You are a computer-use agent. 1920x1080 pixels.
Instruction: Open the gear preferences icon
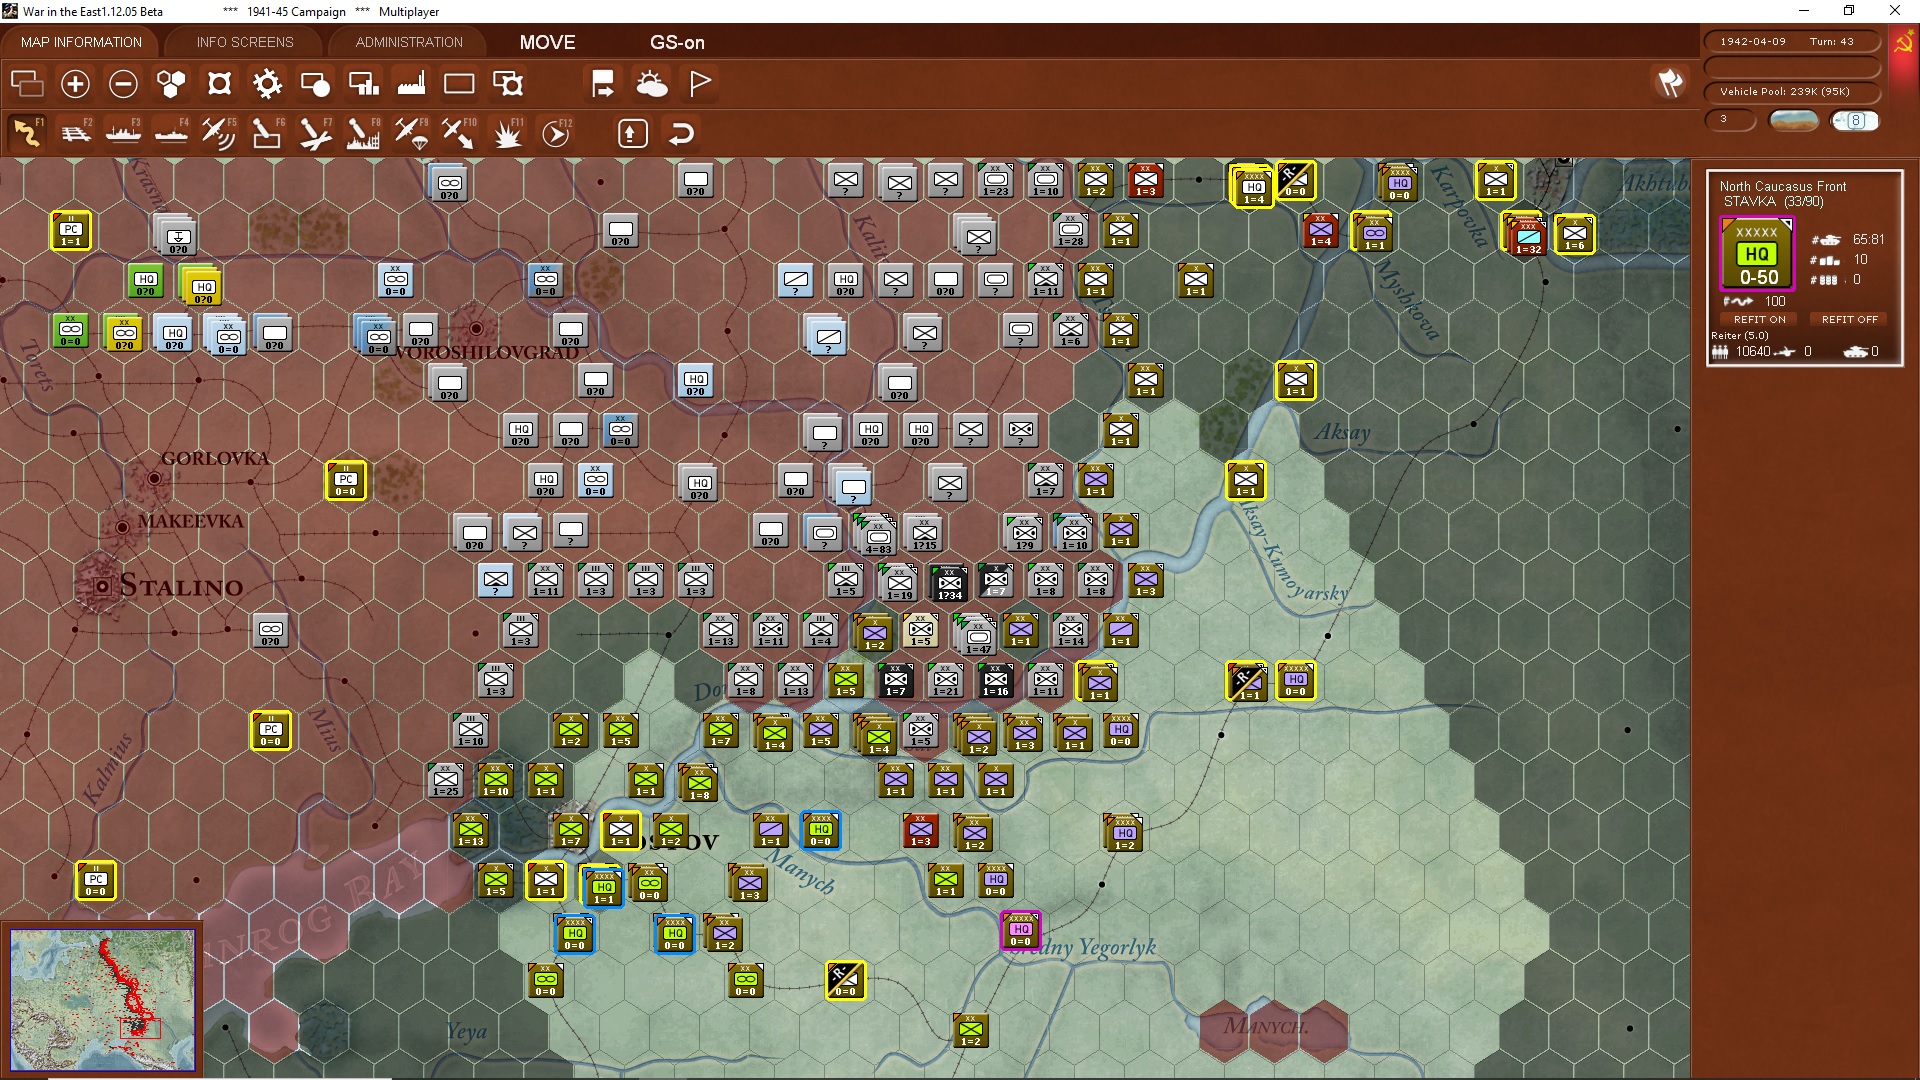pyautogui.click(x=267, y=84)
